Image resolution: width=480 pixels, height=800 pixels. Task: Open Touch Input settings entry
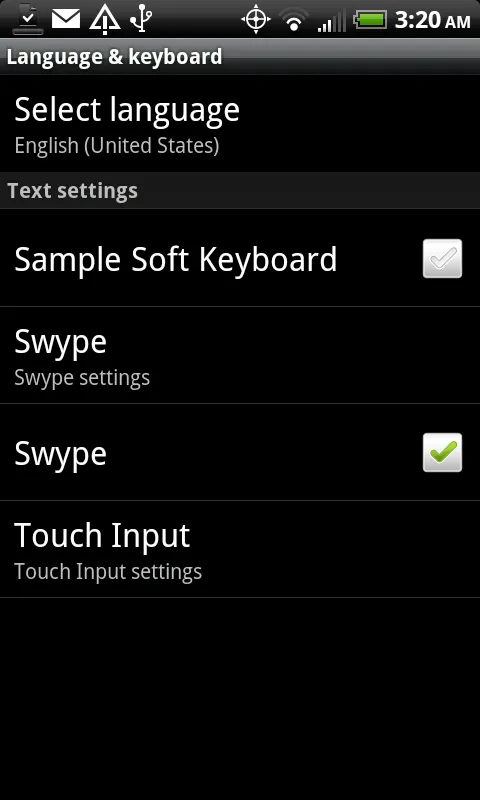240,549
